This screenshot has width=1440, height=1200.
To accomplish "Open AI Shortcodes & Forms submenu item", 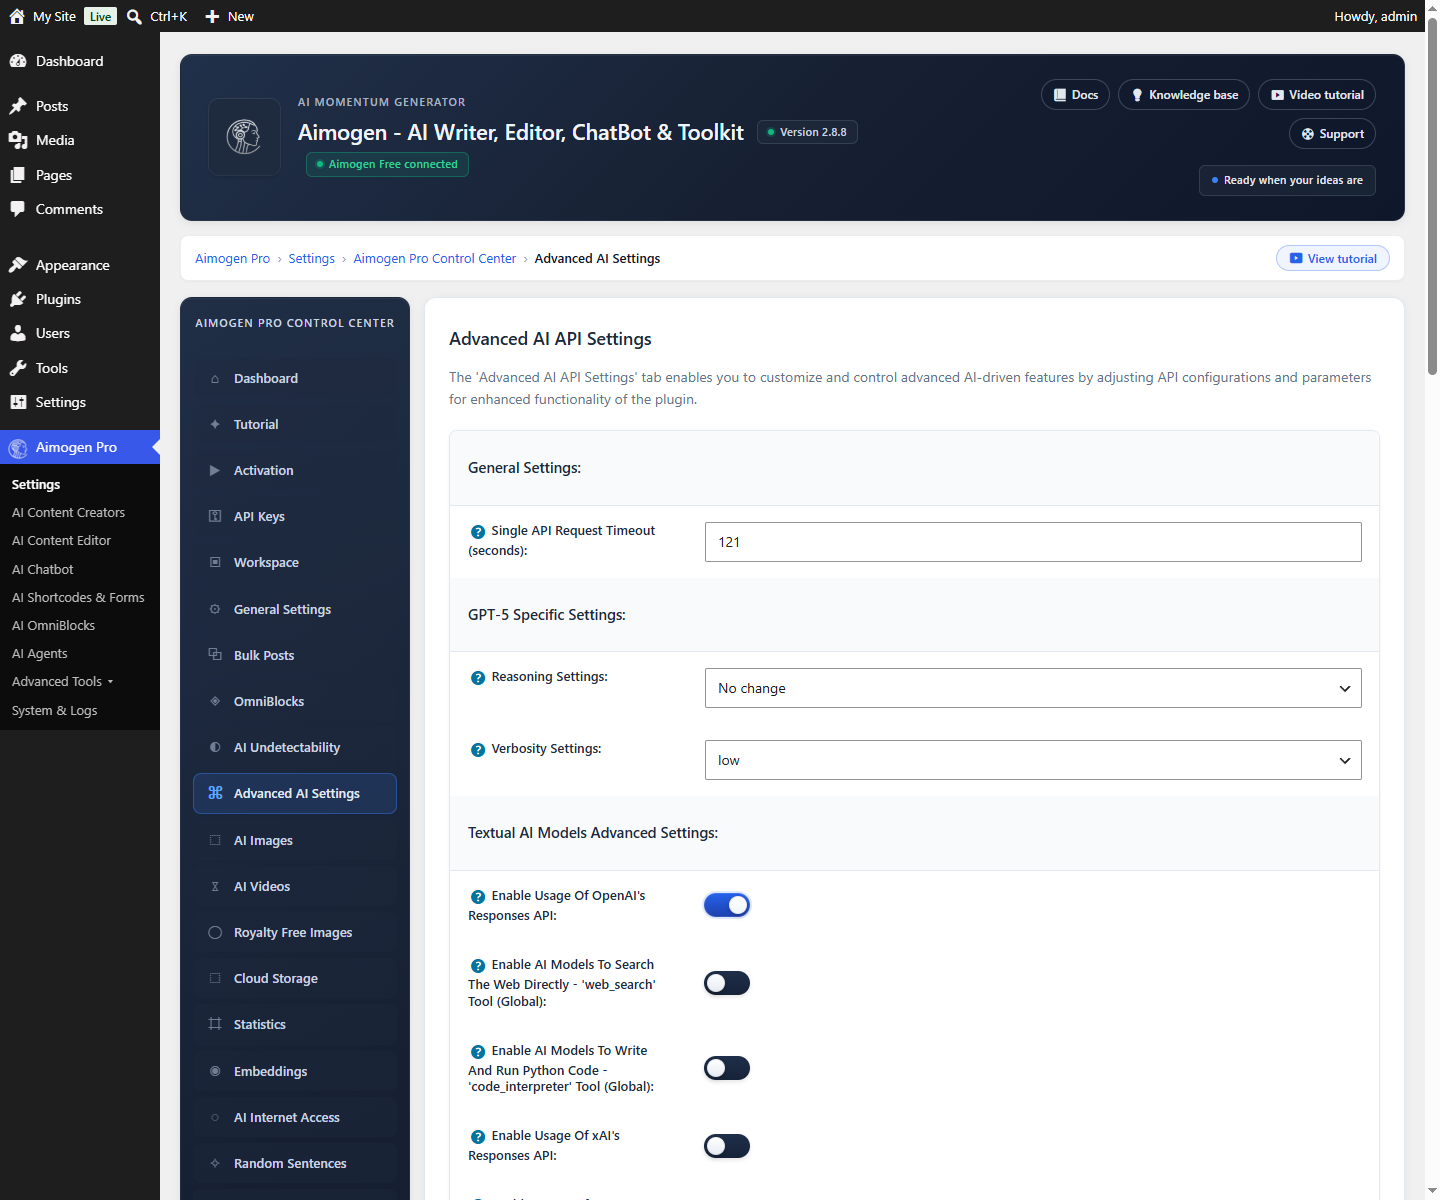I will click(78, 598).
